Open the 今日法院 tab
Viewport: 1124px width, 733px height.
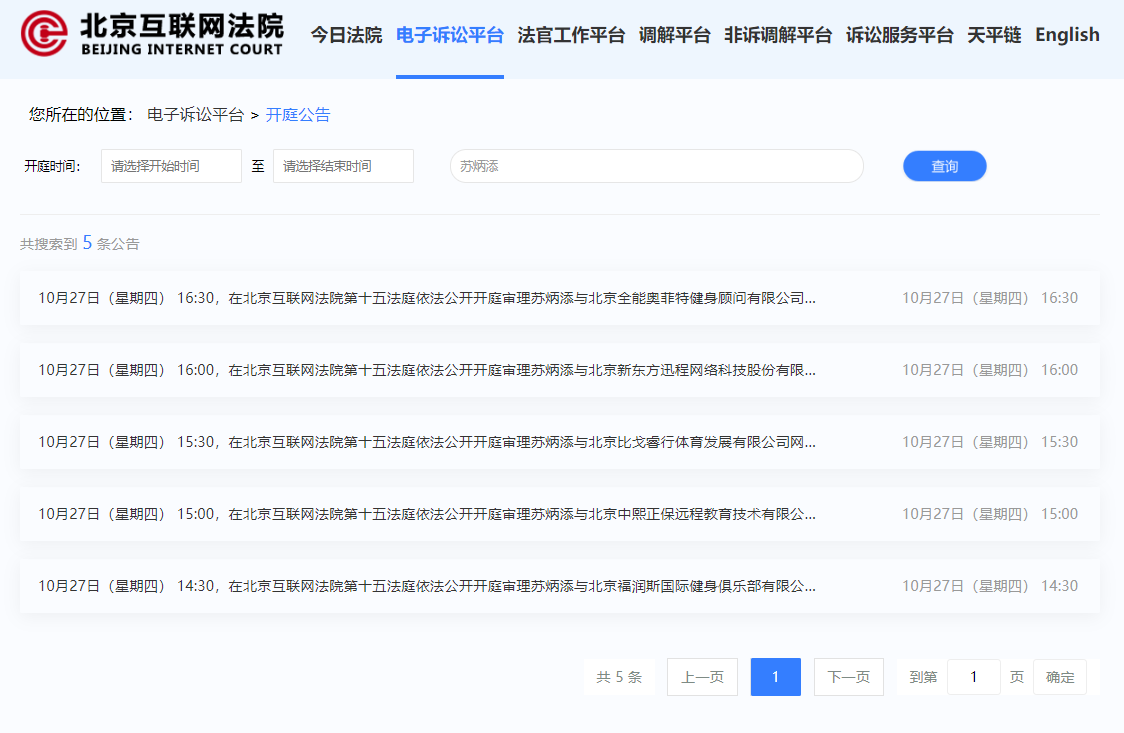coord(346,35)
